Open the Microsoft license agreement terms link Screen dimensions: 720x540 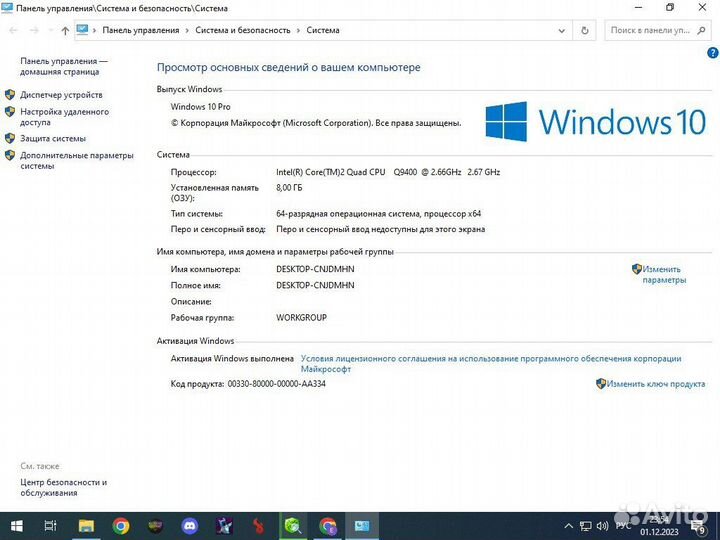(491, 364)
